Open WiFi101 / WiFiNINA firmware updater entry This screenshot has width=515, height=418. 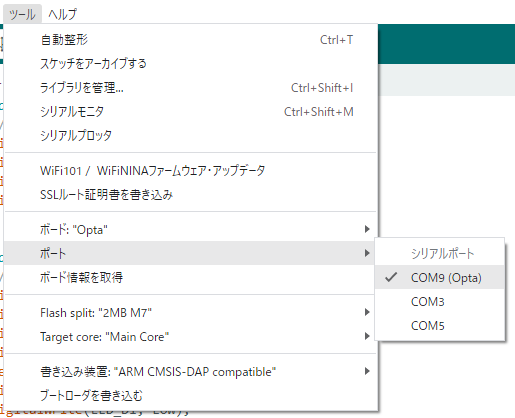tap(191, 171)
